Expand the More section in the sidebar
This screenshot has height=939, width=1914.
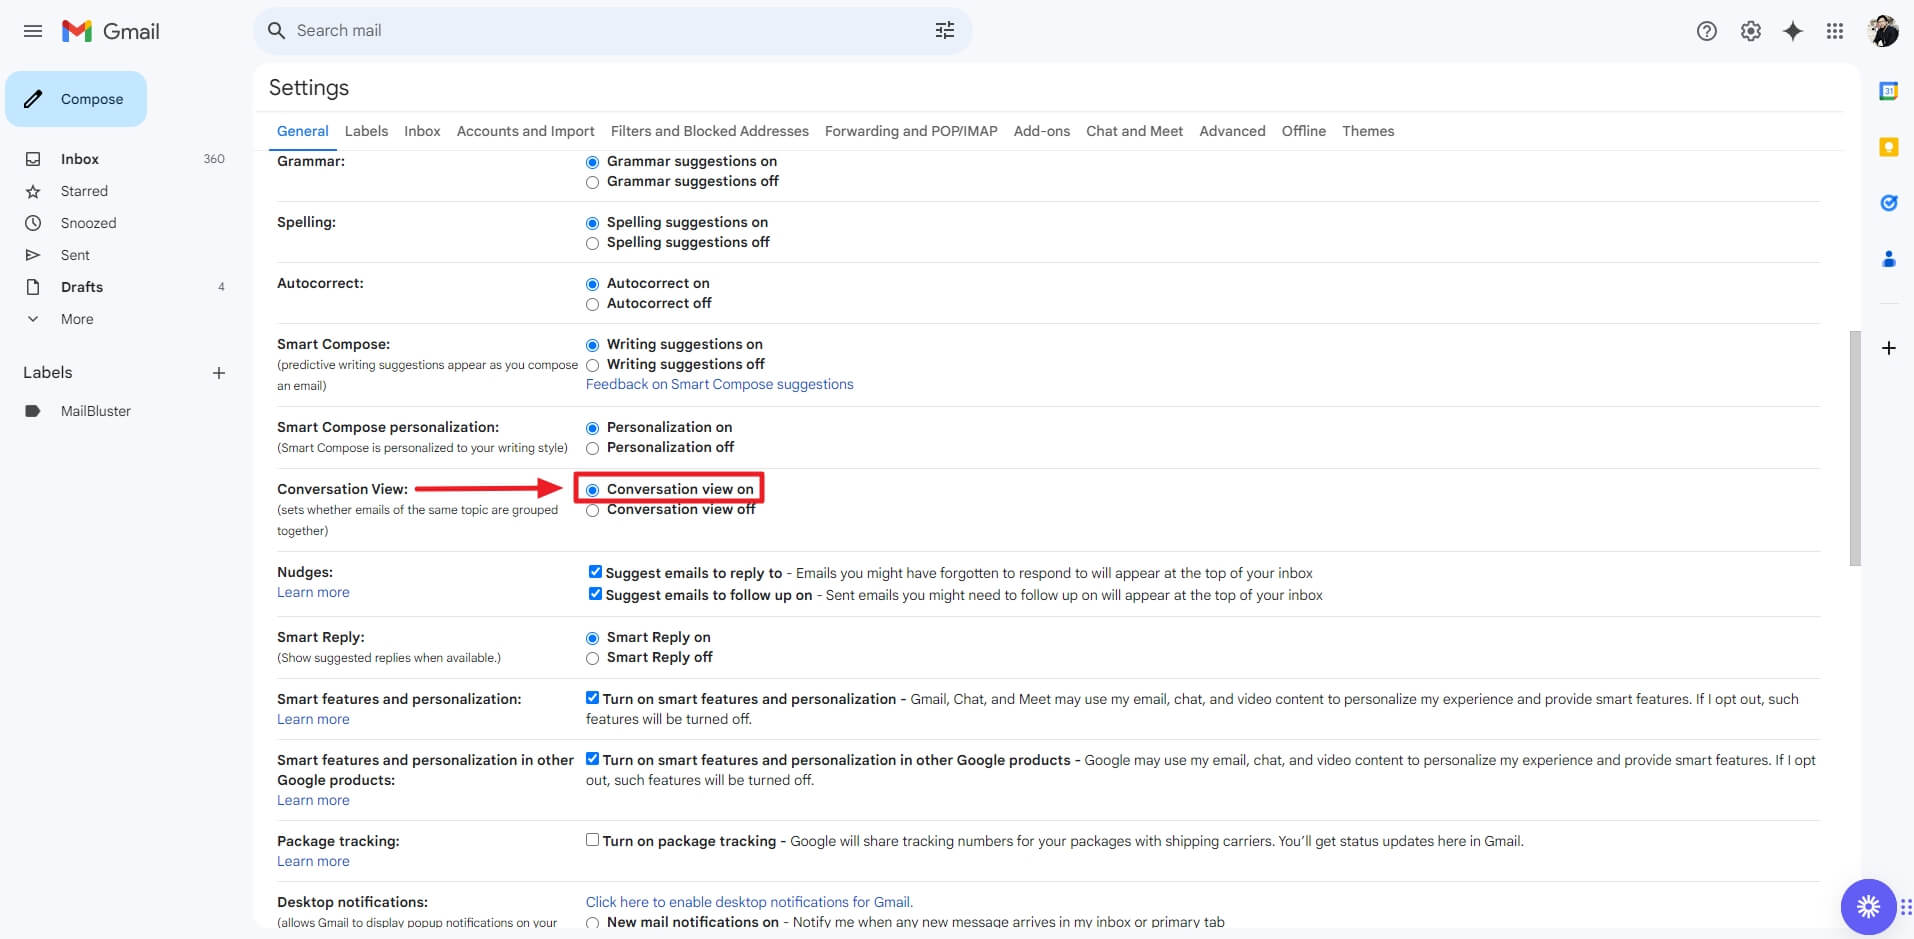coord(78,318)
